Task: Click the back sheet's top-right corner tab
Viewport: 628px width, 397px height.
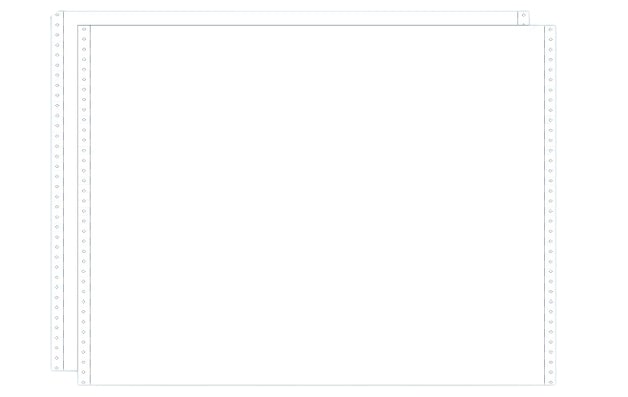Action: (x=523, y=18)
